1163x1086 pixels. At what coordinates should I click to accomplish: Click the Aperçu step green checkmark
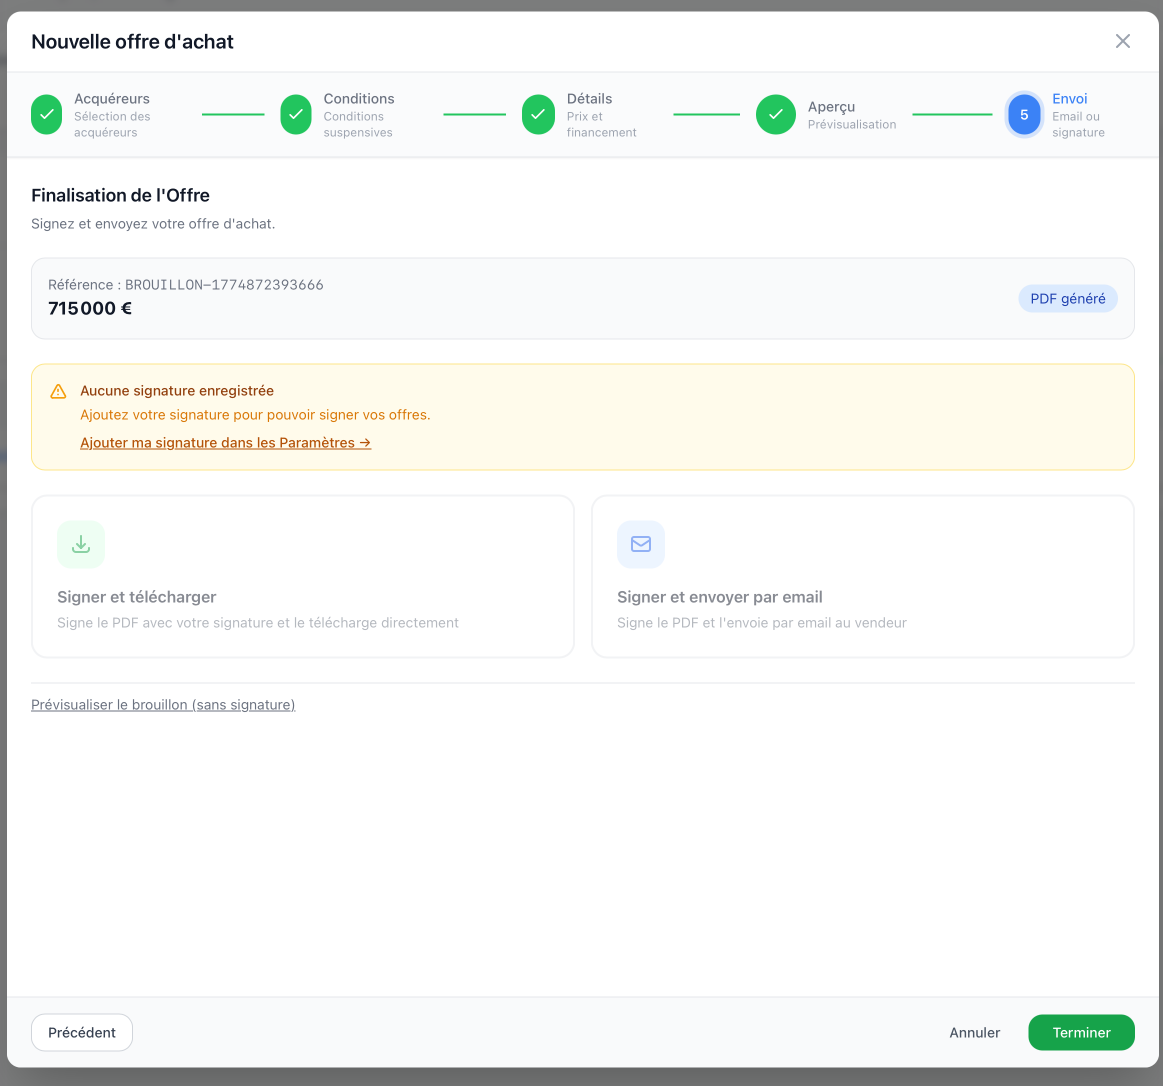(x=776, y=114)
